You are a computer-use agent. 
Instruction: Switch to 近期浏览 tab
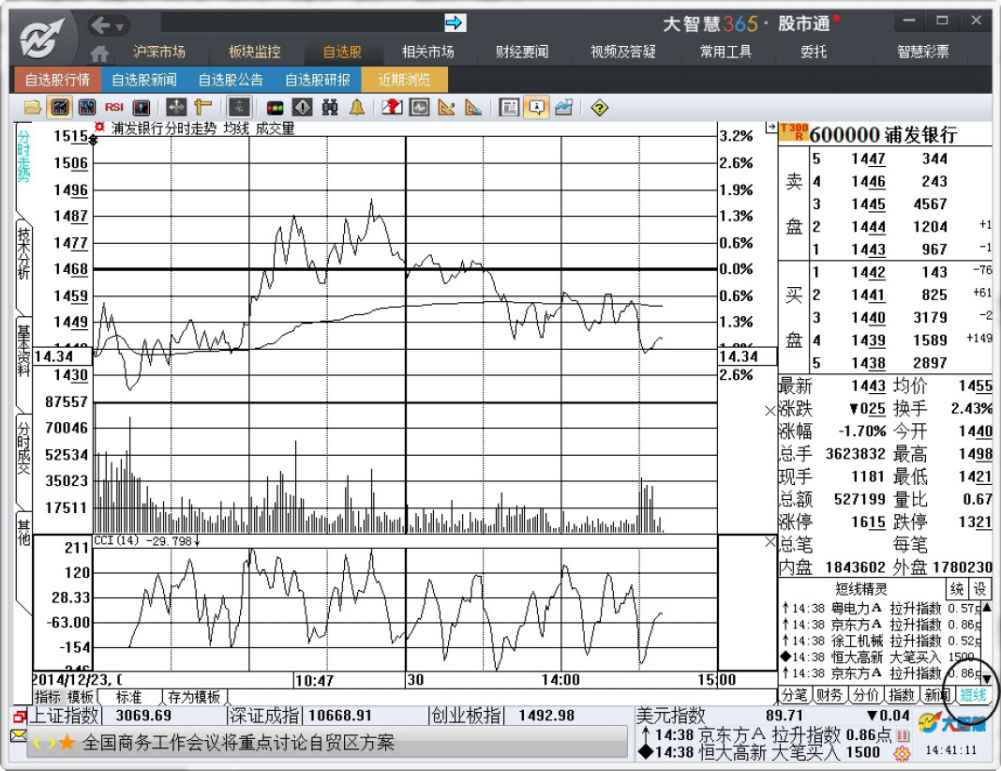click(405, 80)
